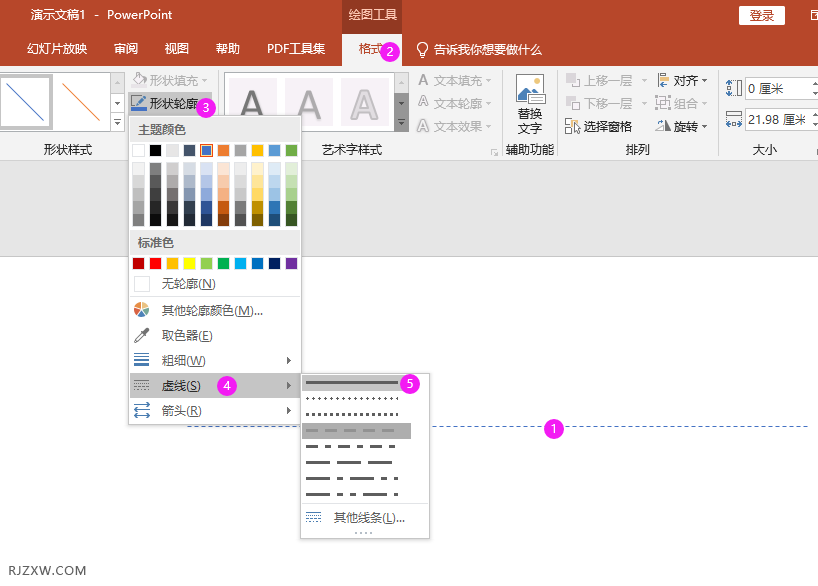Select the Eyedropper (取色器) option
This screenshot has height=586, width=818.
(214, 336)
